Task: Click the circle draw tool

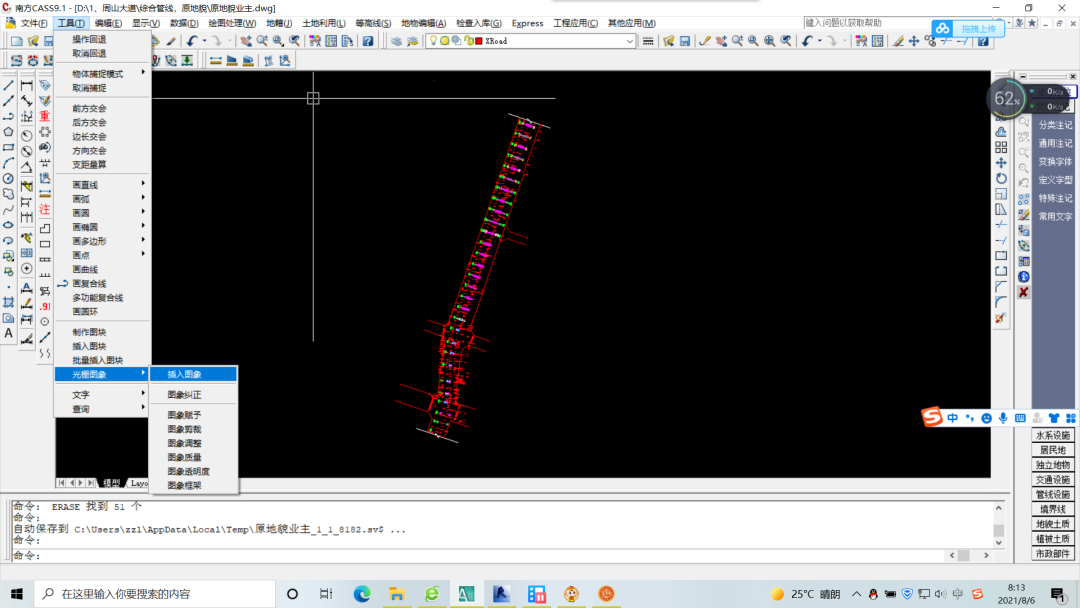Action: tap(8, 178)
